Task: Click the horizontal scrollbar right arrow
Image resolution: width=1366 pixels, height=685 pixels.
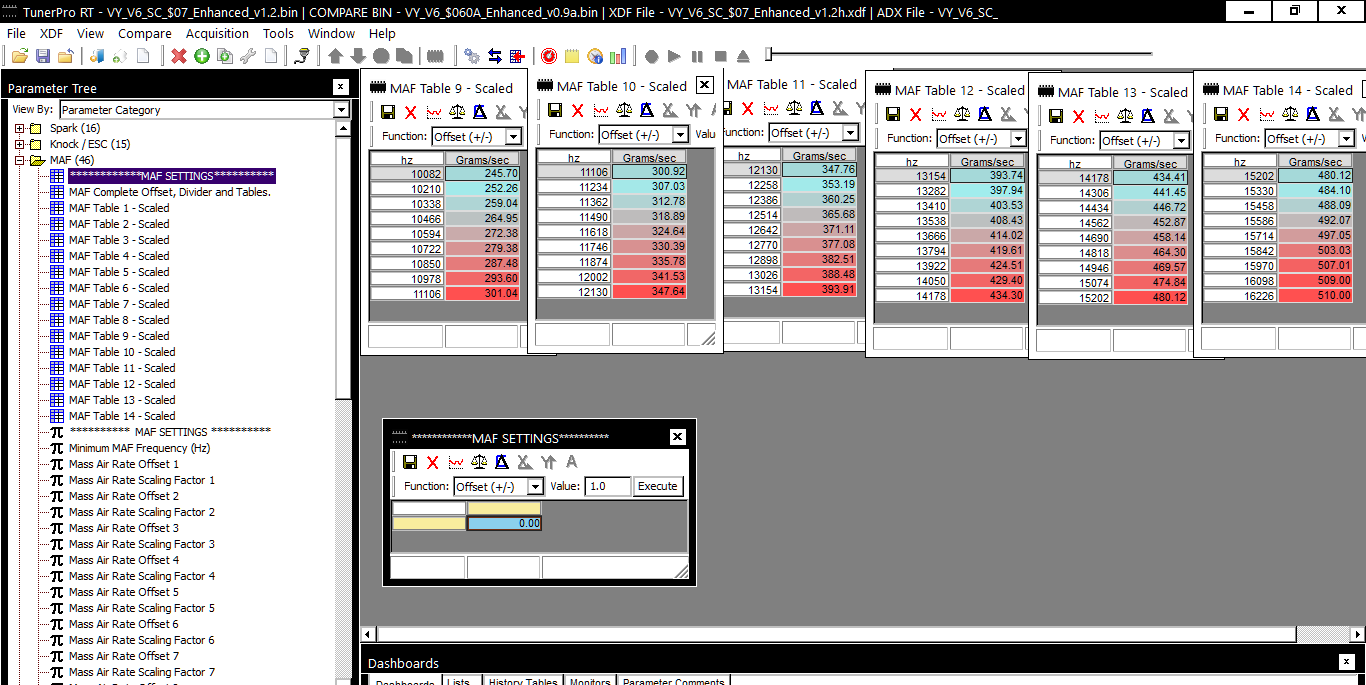Action: point(1358,634)
